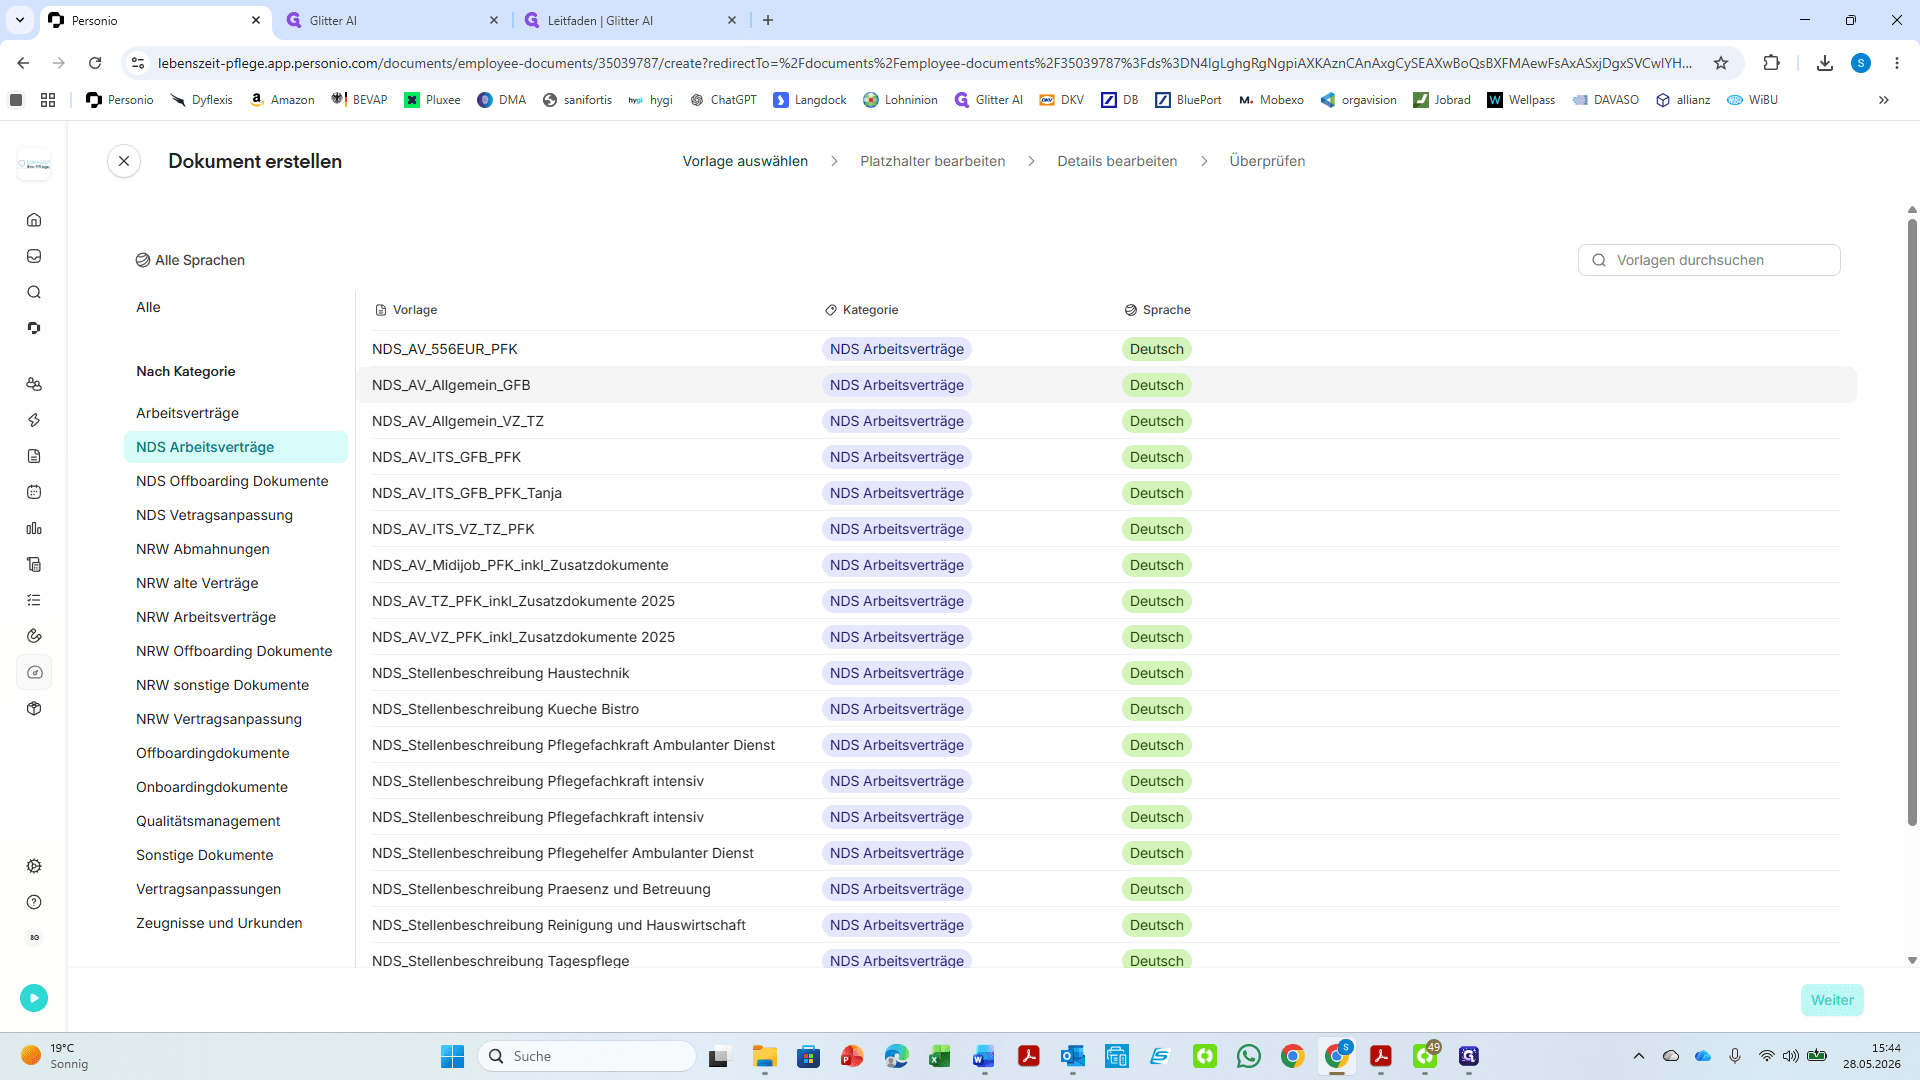The image size is (1920, 1080).
Task: Open the calendar icon in sidebar
Action: click(x=34, y=492)
